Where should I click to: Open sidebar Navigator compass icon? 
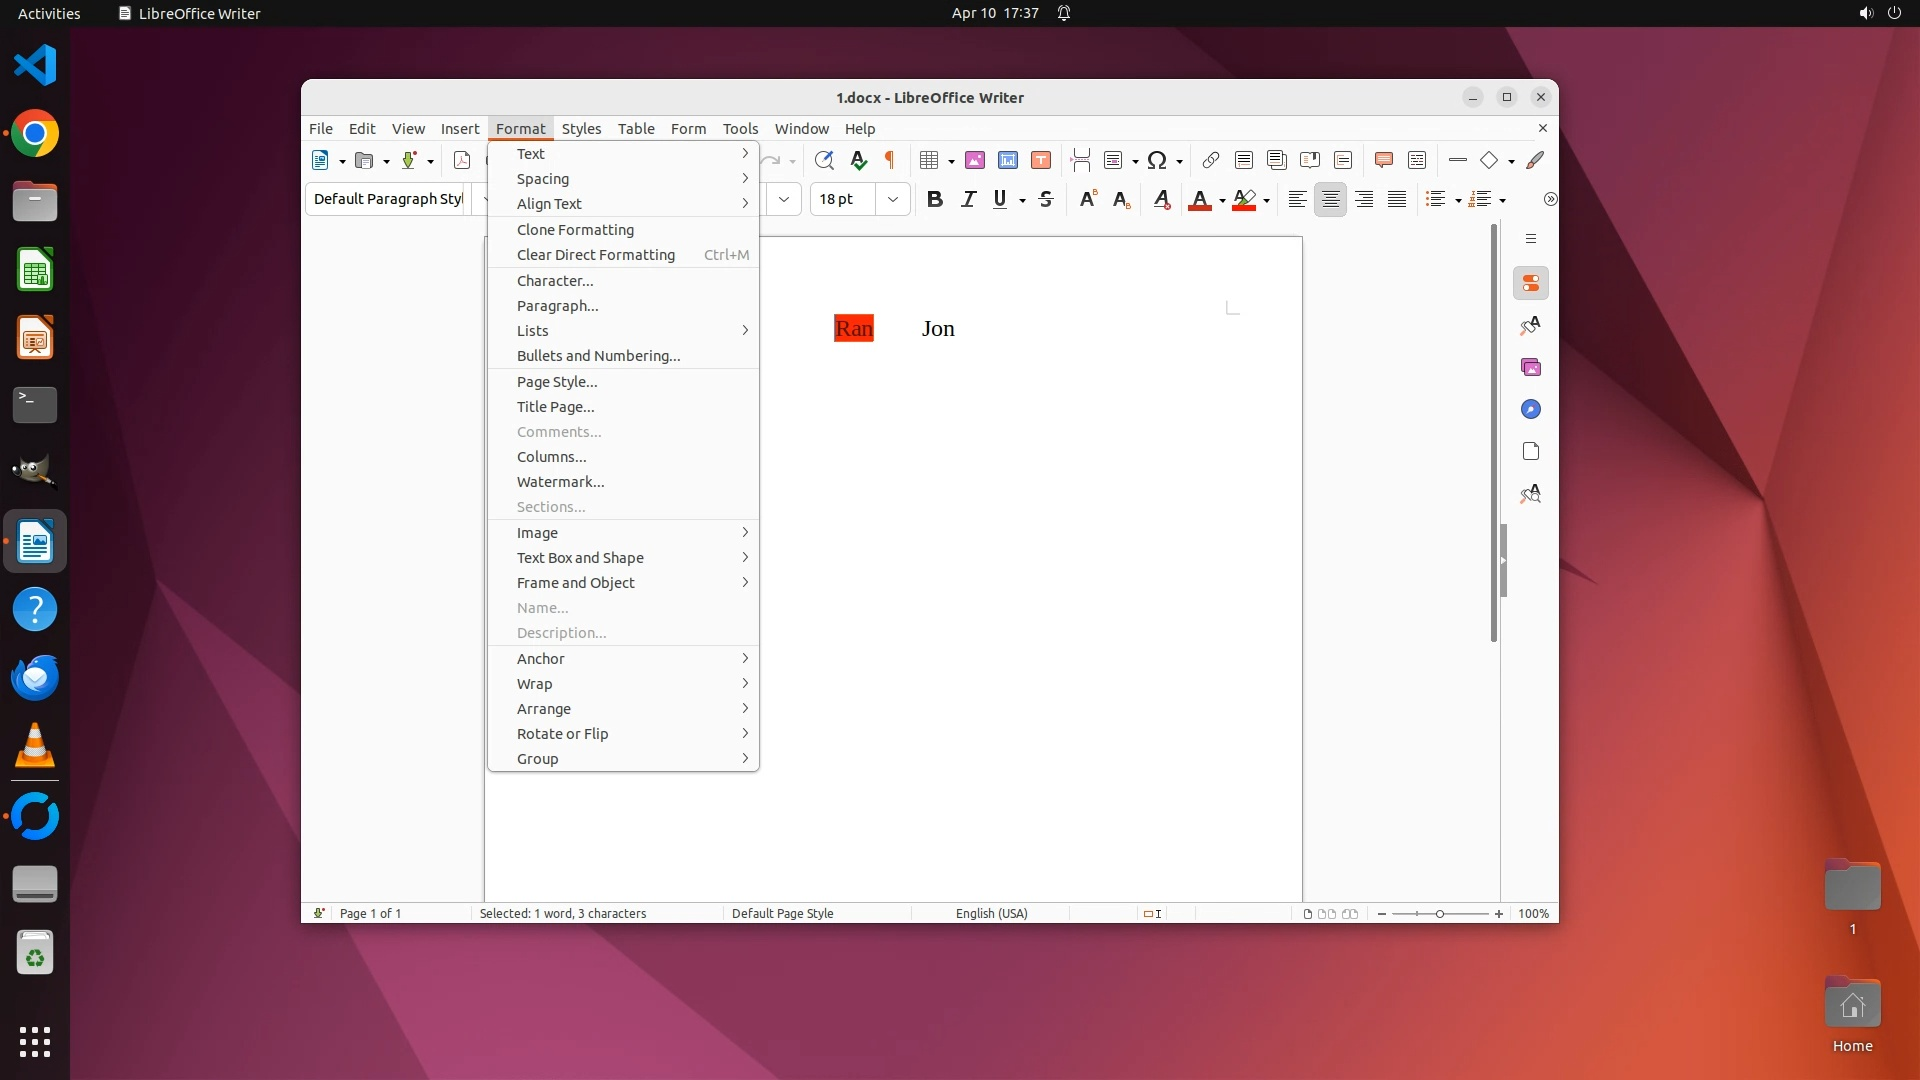(1530, 409)
